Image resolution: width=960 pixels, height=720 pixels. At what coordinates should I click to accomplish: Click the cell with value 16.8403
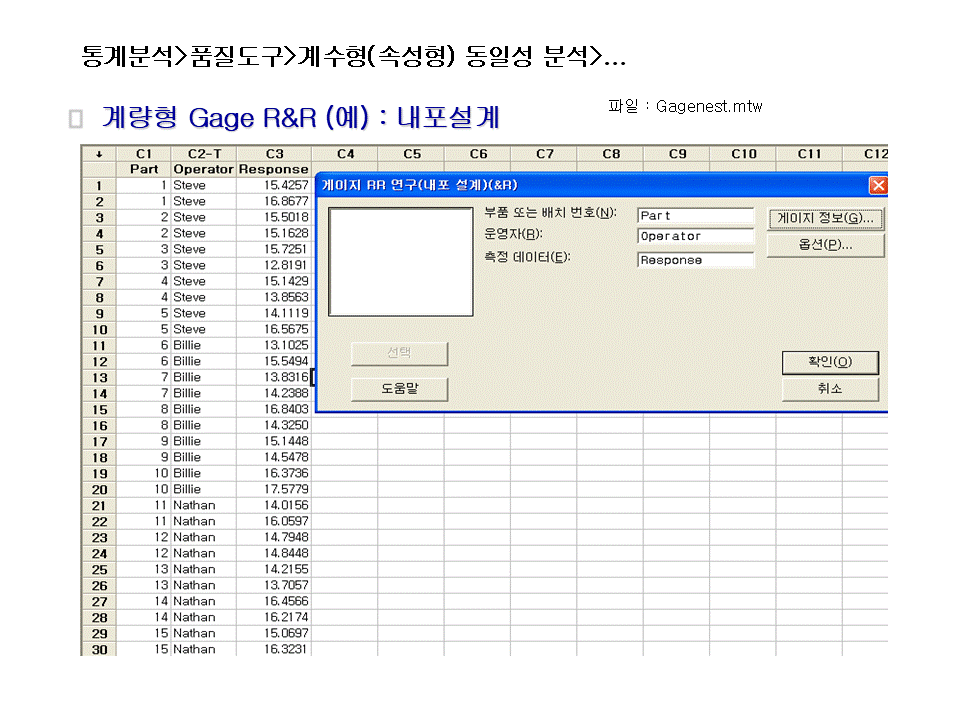click(274, 409)
